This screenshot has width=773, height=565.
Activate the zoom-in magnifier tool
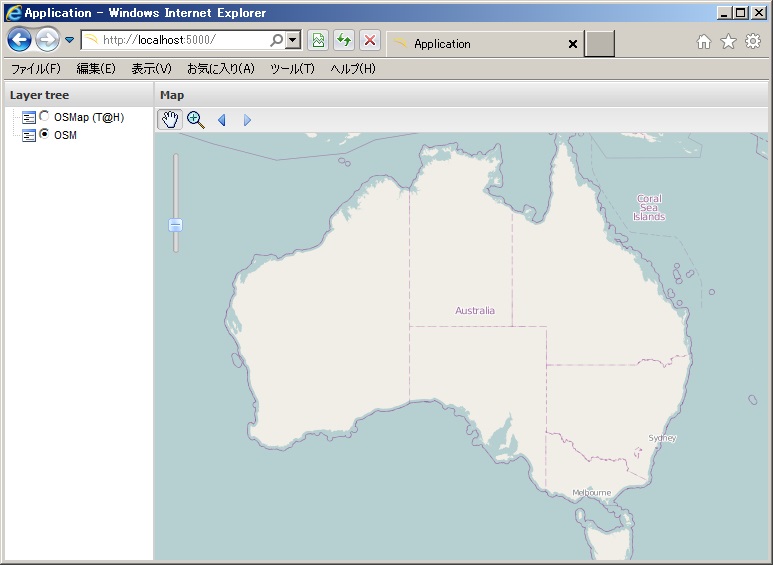pyautogui.click(x=195, y=120)
